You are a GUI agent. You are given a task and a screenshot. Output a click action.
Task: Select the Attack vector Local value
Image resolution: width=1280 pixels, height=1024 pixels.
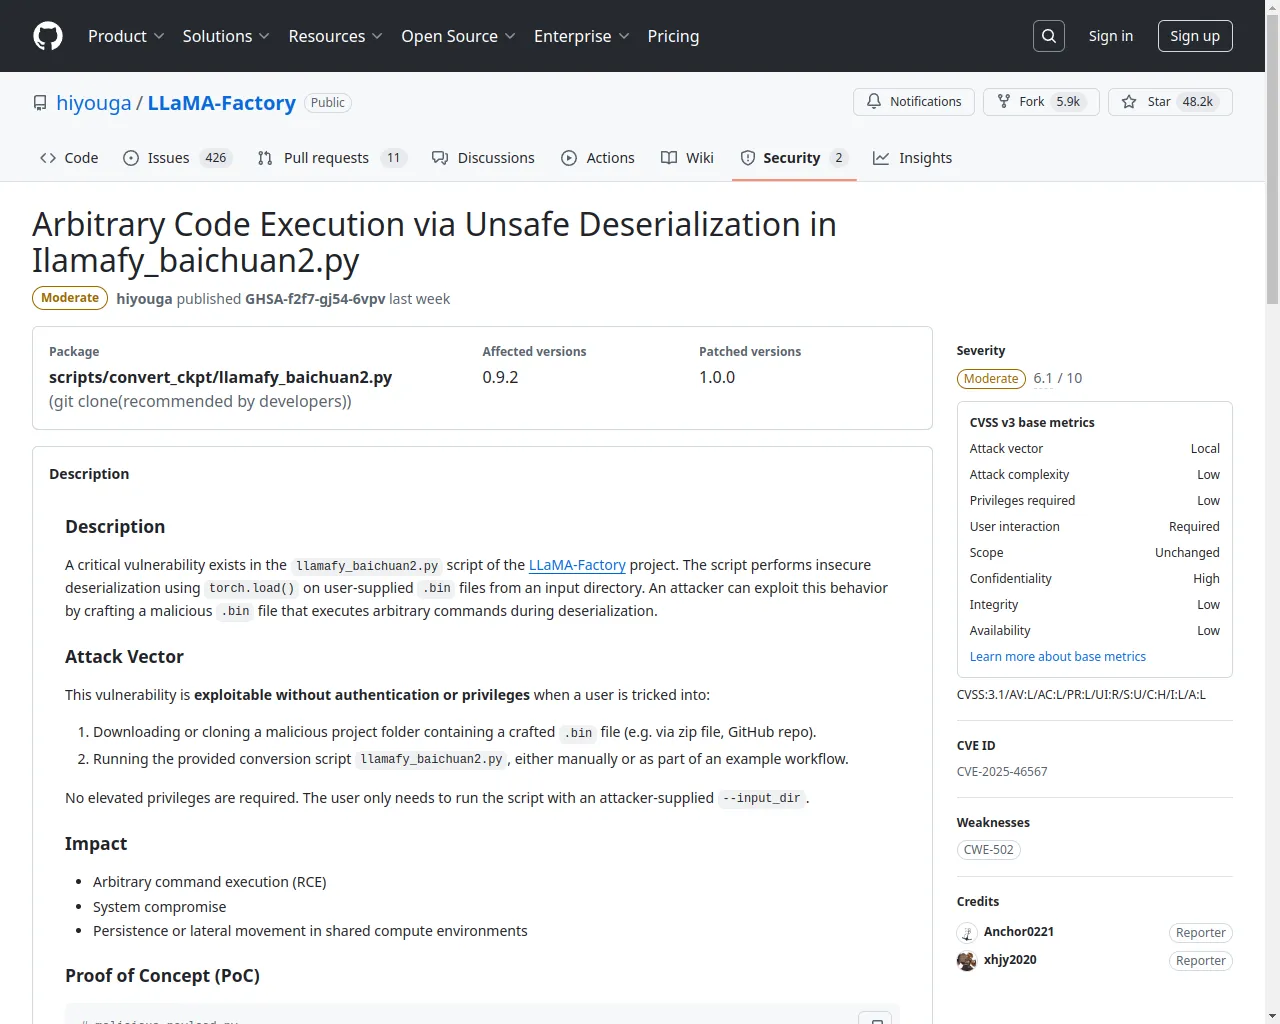(x=1205, y=449)
